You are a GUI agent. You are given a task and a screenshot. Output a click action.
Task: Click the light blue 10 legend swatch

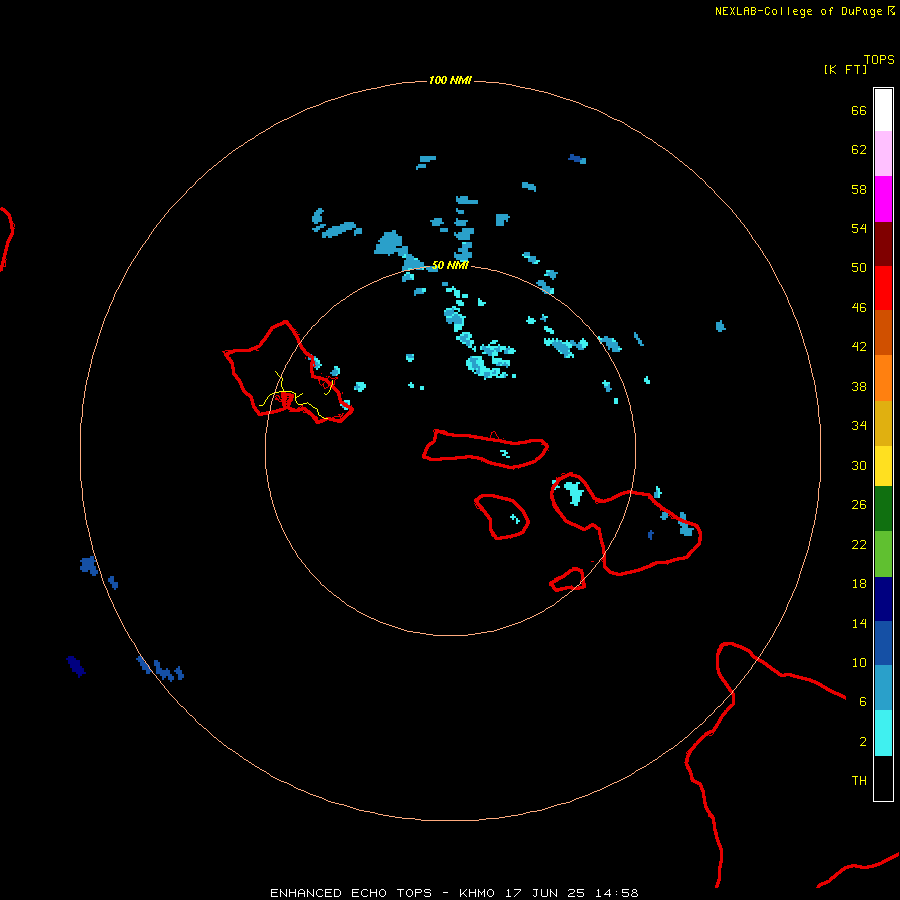tap(883, 688)
